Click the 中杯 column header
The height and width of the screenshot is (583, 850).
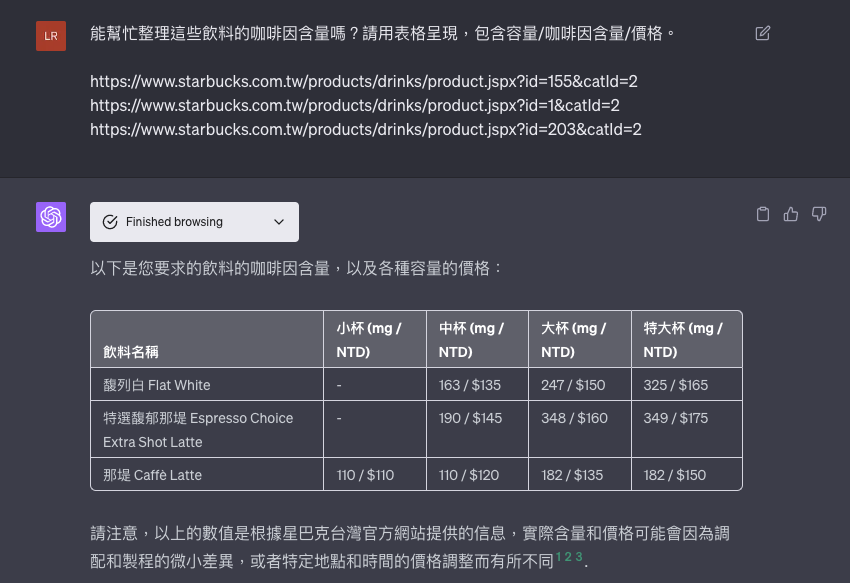[x=471, y=340]
